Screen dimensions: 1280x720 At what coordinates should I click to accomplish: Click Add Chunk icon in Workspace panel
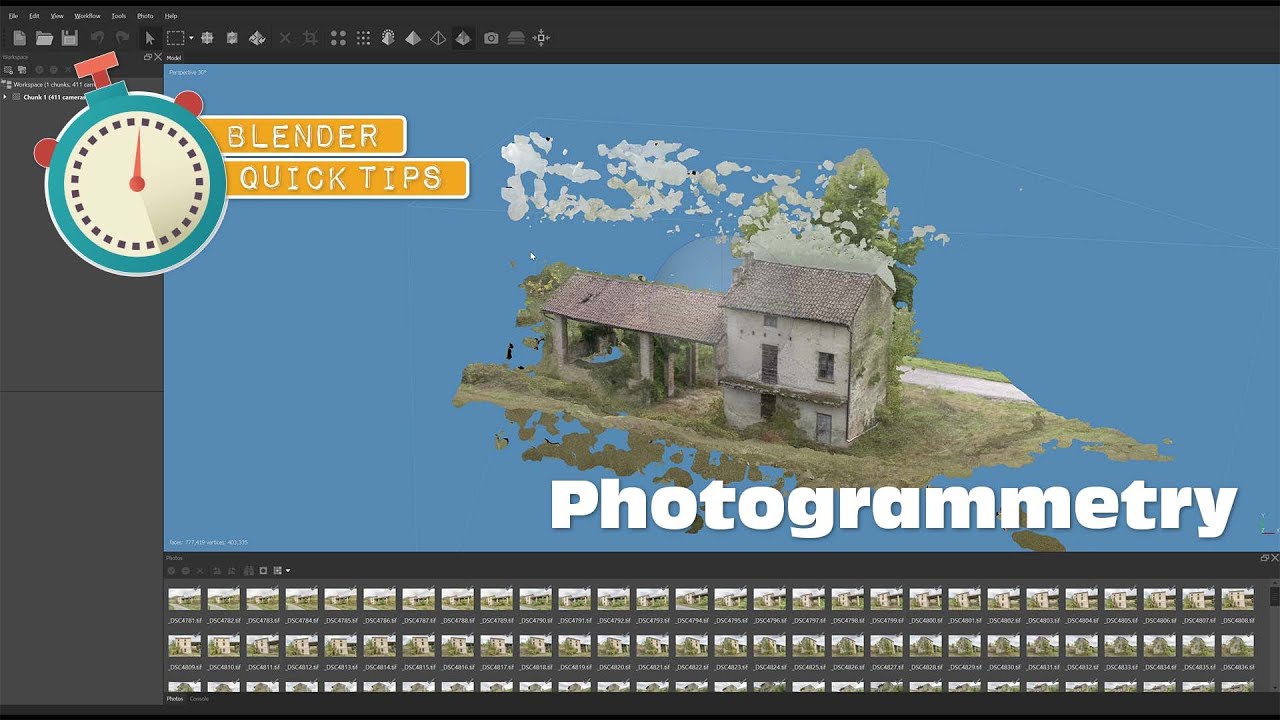click(8, 70)
